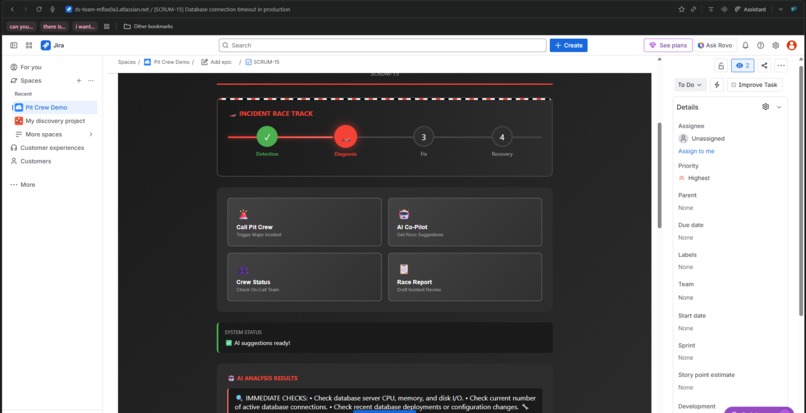This screenshot has height=413, width=806.
Task: Collapse the Details panel chevron
Action: [779, 107]
